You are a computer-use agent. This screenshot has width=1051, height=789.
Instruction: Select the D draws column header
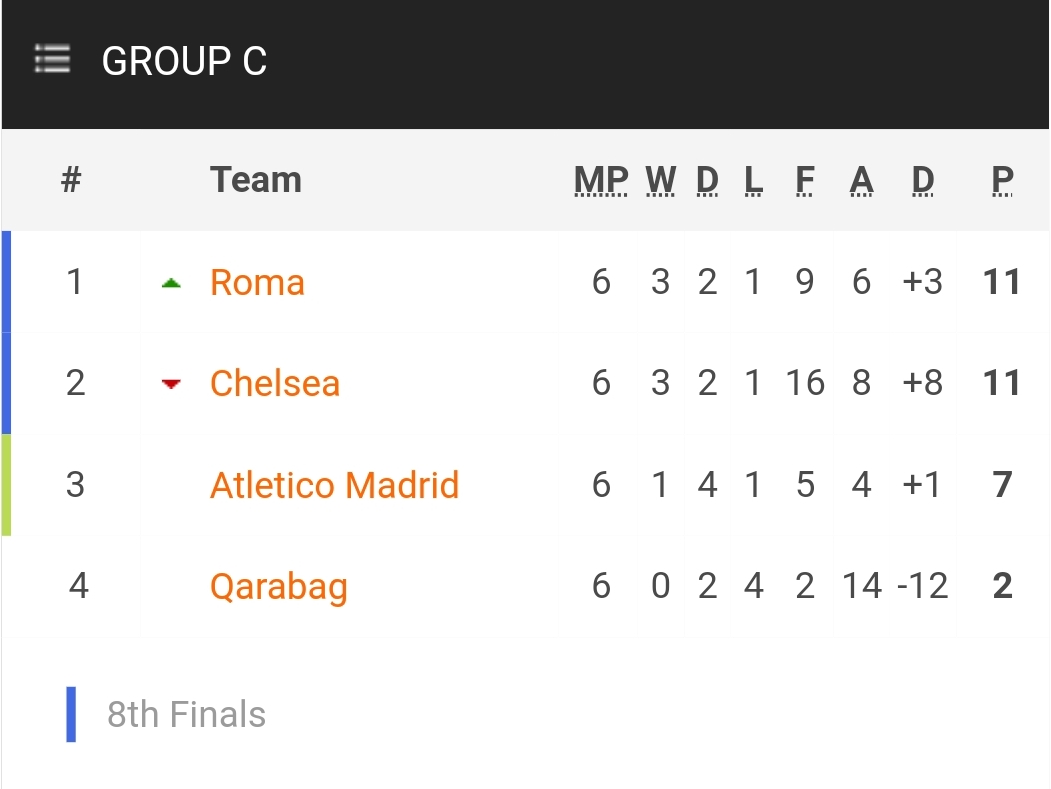click(x=707, y=180)
